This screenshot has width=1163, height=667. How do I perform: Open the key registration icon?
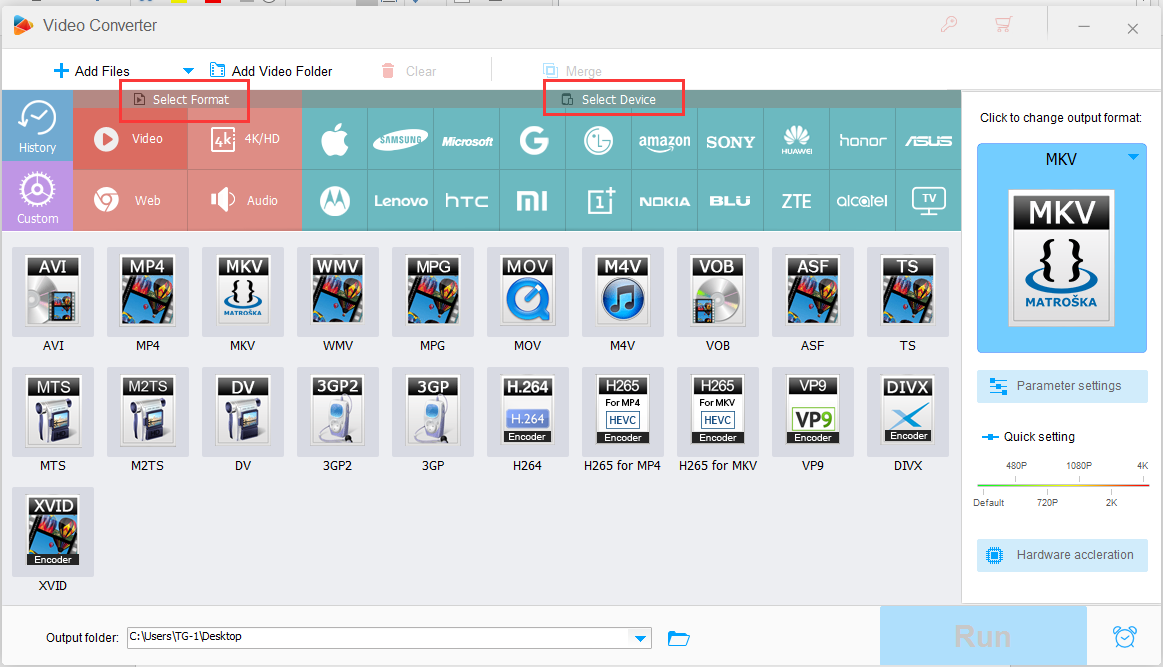tap(949, 24)
